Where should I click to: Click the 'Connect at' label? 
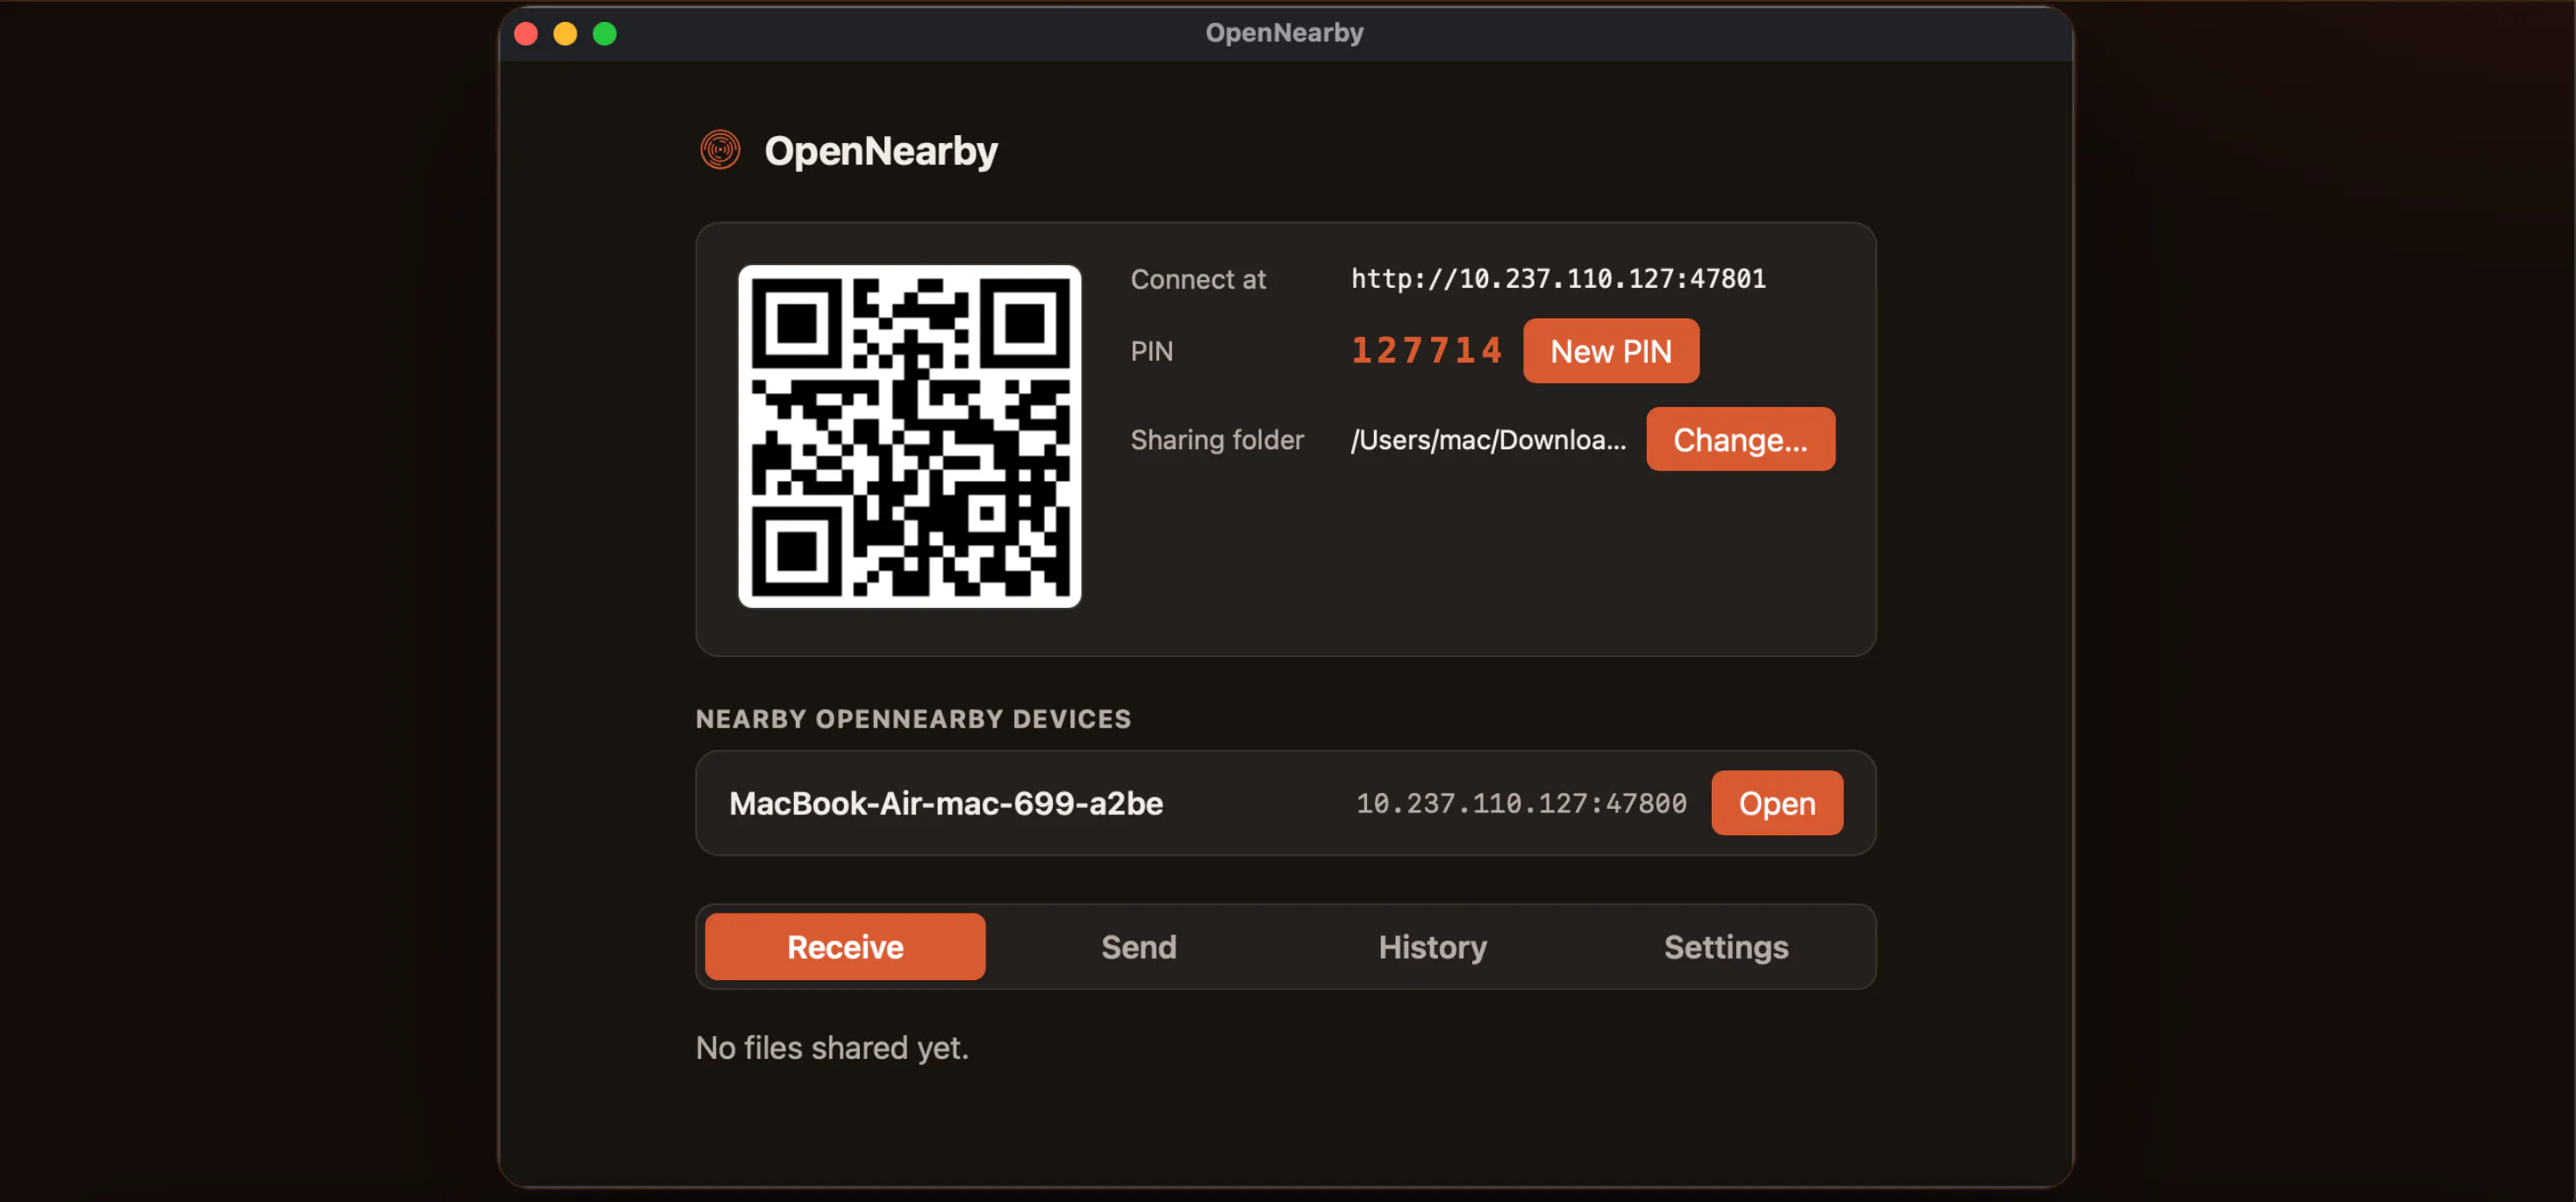click(x=1198, y=280)
